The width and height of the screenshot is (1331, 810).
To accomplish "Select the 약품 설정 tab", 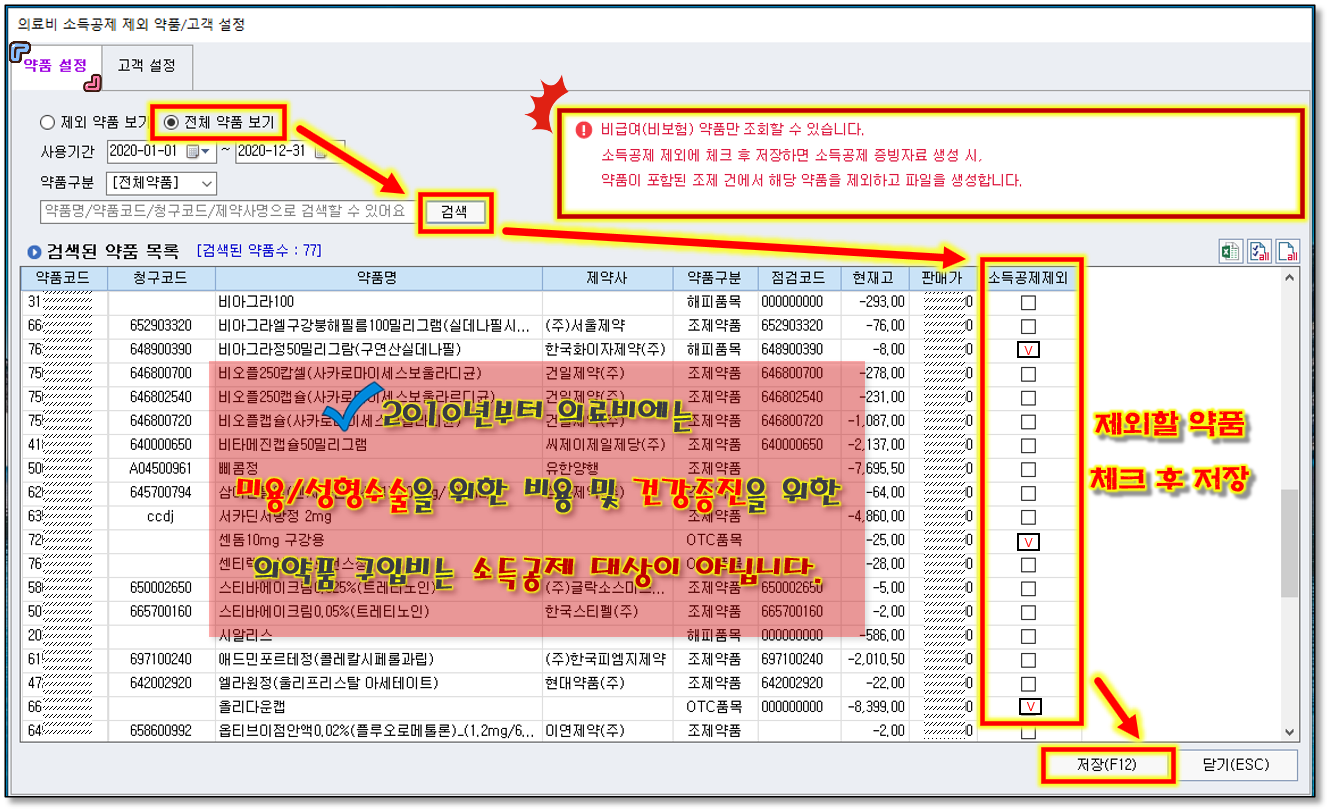I will pos(55,66).
